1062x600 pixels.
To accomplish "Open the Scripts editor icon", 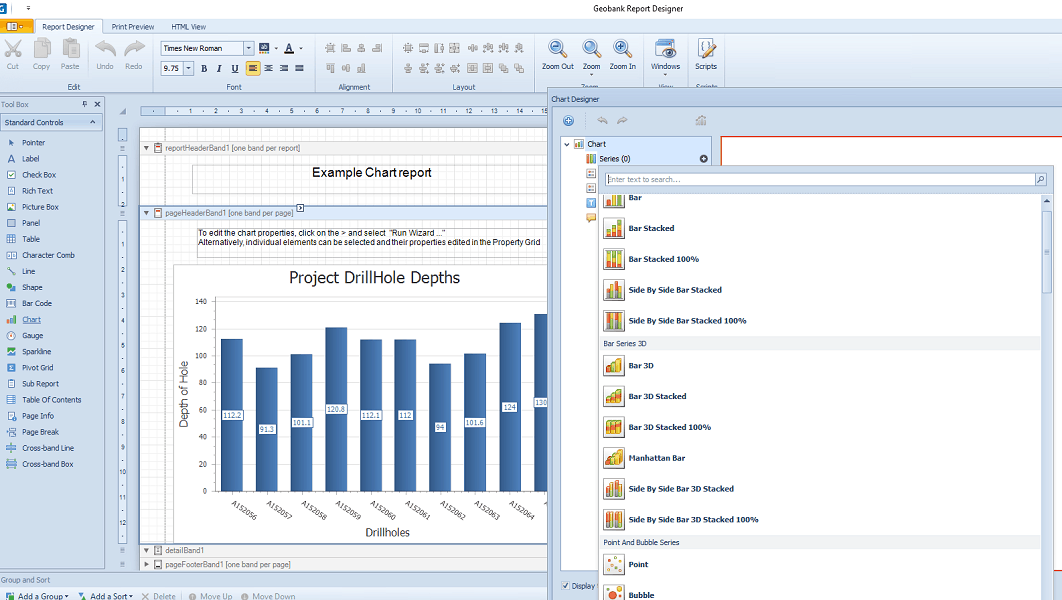I will tap(706, 50).
